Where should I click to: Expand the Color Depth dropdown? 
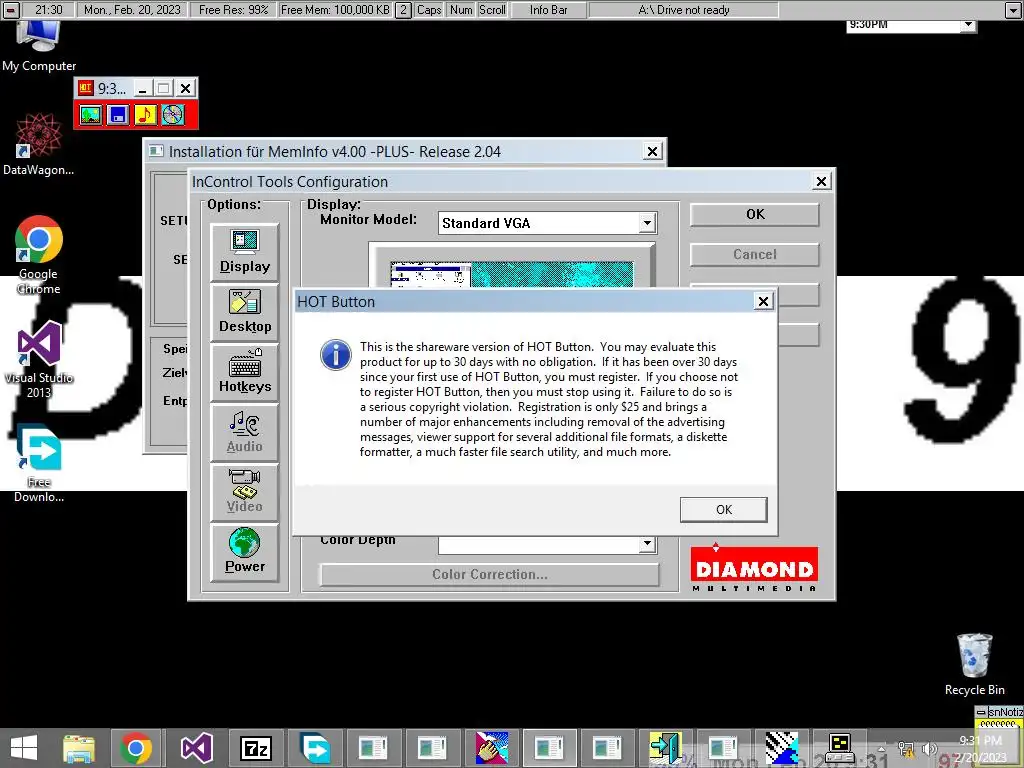point(647,544)
